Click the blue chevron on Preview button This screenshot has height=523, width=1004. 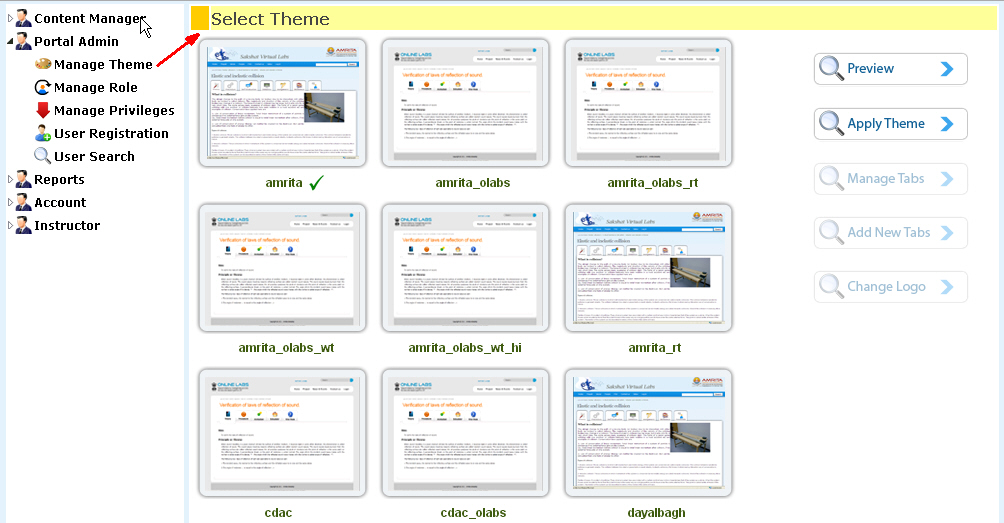(x=947, y=68)
